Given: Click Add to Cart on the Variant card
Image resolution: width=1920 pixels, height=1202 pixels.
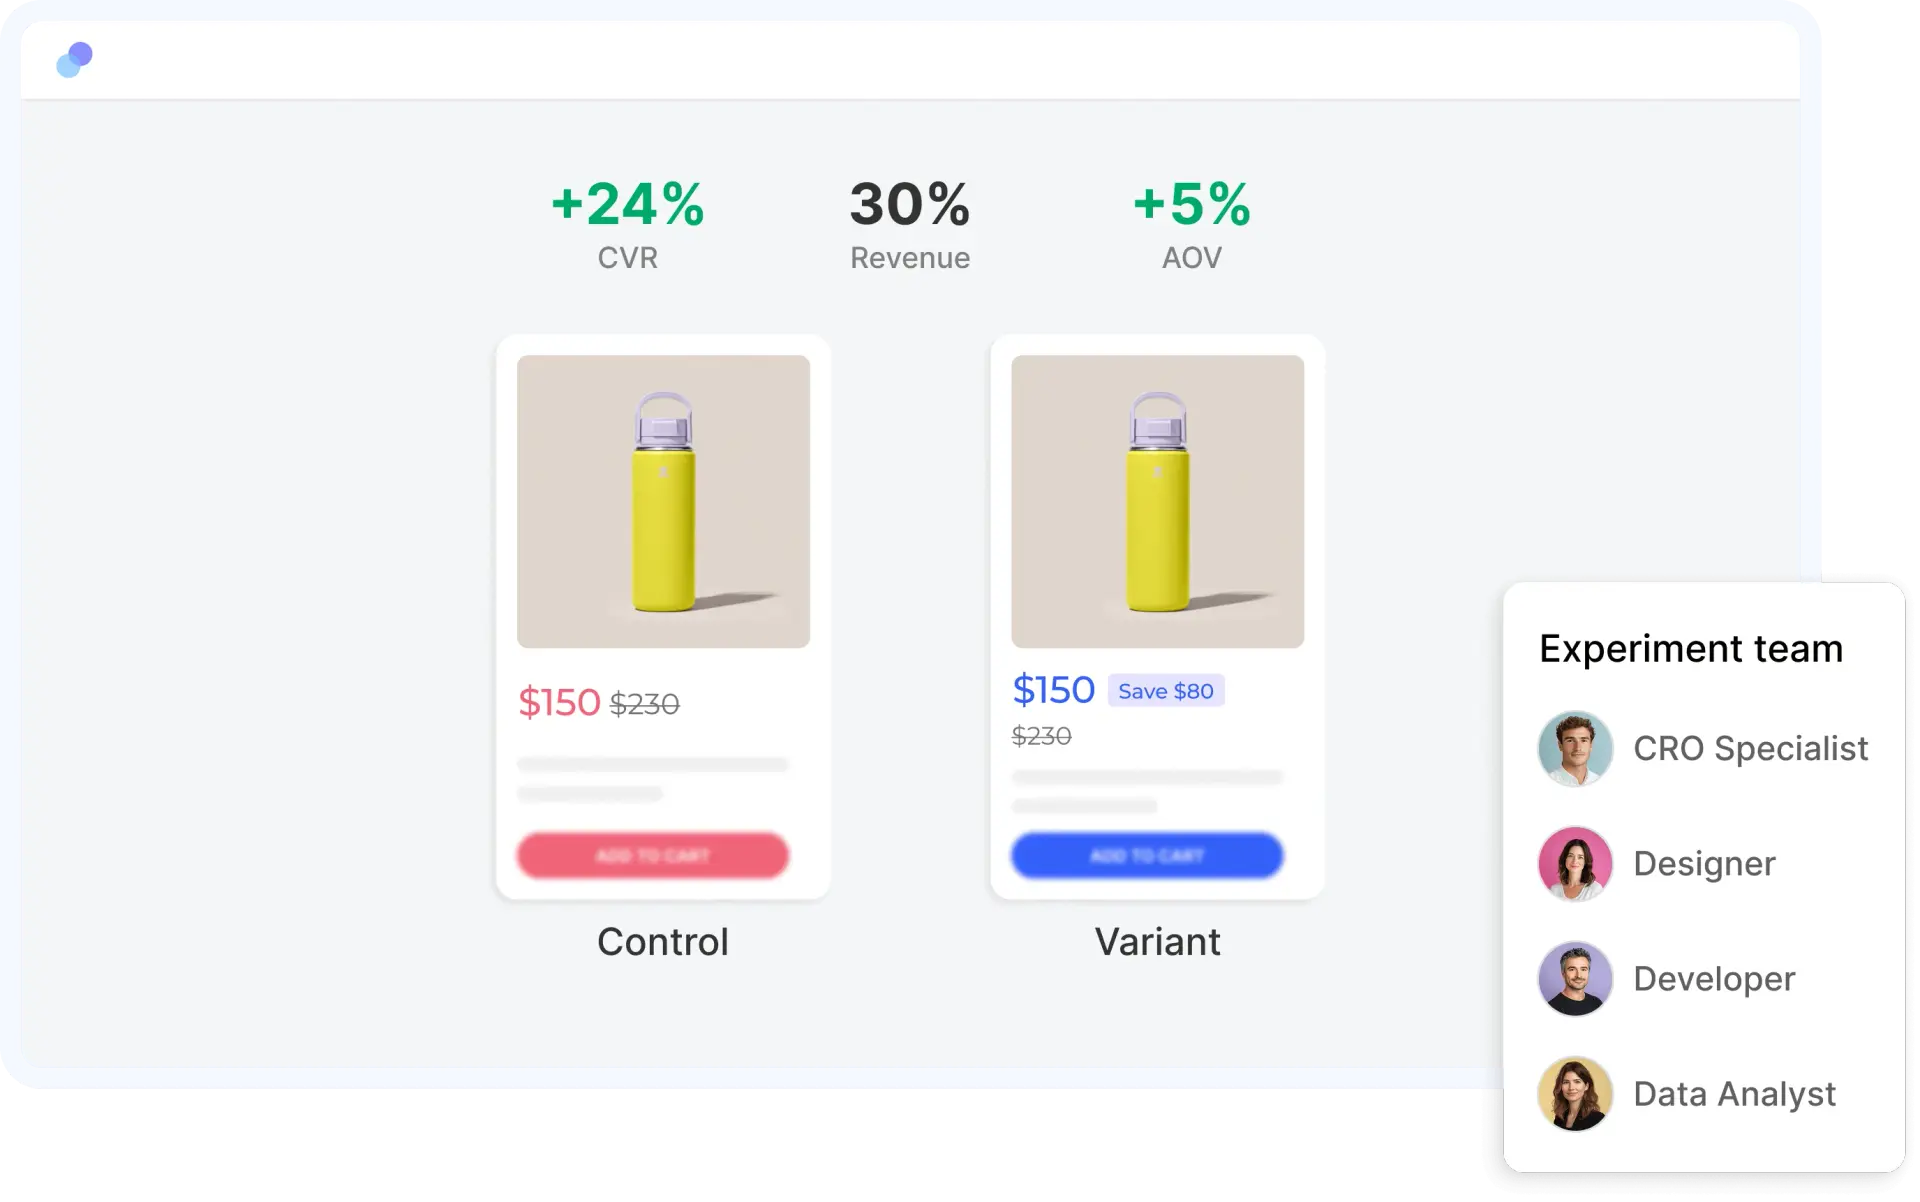Looking at the screenshot, I should [1147, 855].
